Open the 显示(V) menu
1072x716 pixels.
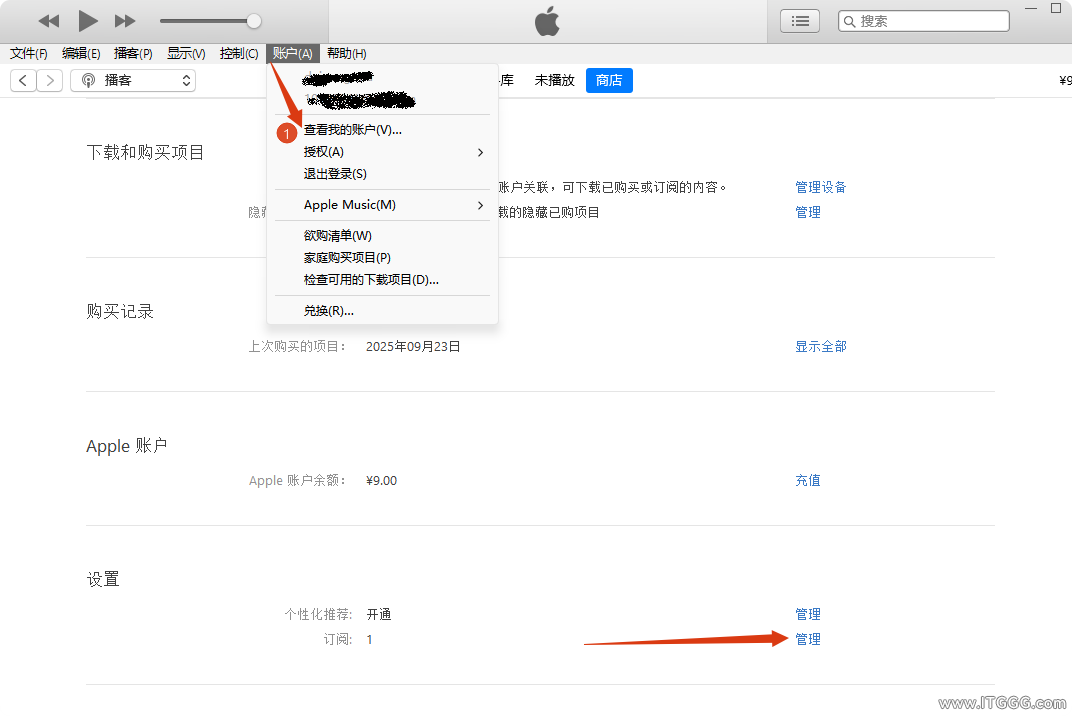tap(186, 53)
